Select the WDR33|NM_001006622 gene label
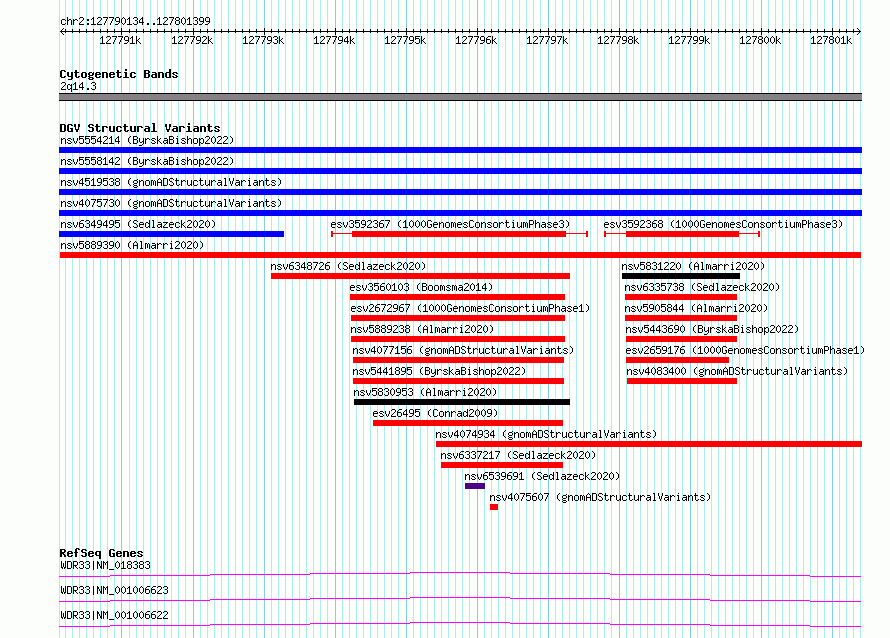 coord(115,615)
